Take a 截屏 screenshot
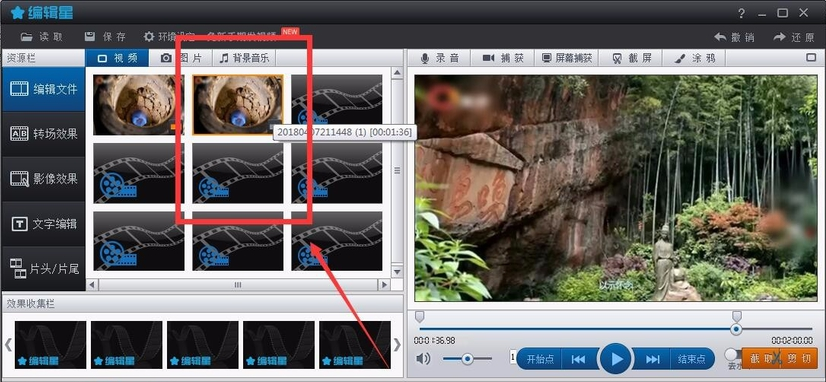826x382 pixels. click(x=631, y=58)
